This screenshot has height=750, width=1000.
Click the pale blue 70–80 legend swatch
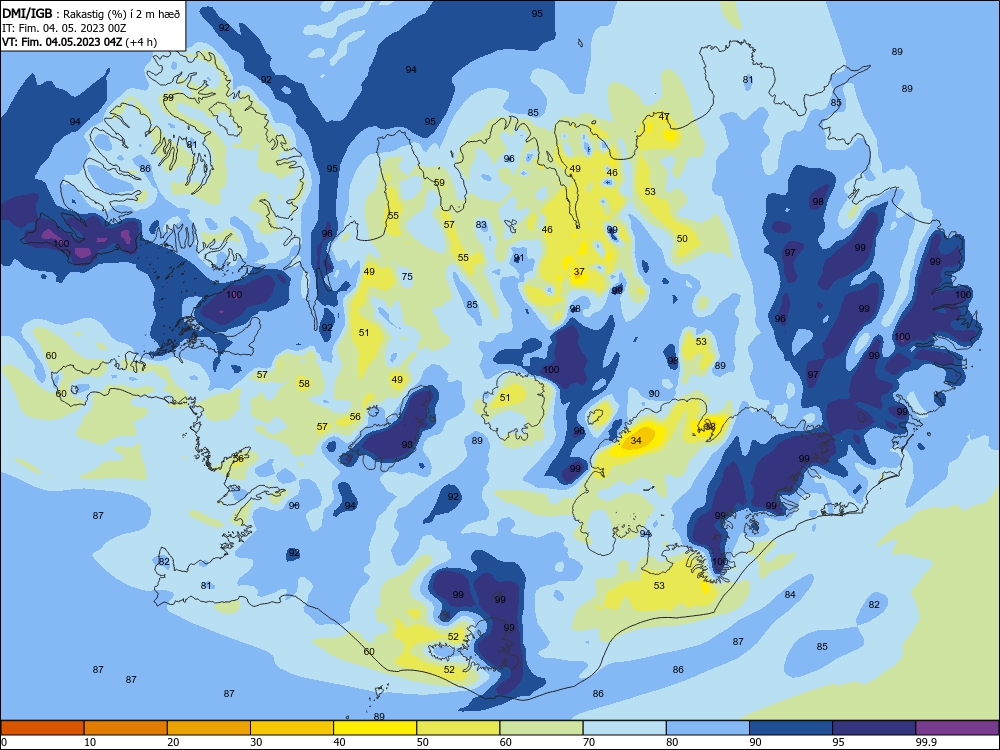pyautogui.click(x=624, y=728)
